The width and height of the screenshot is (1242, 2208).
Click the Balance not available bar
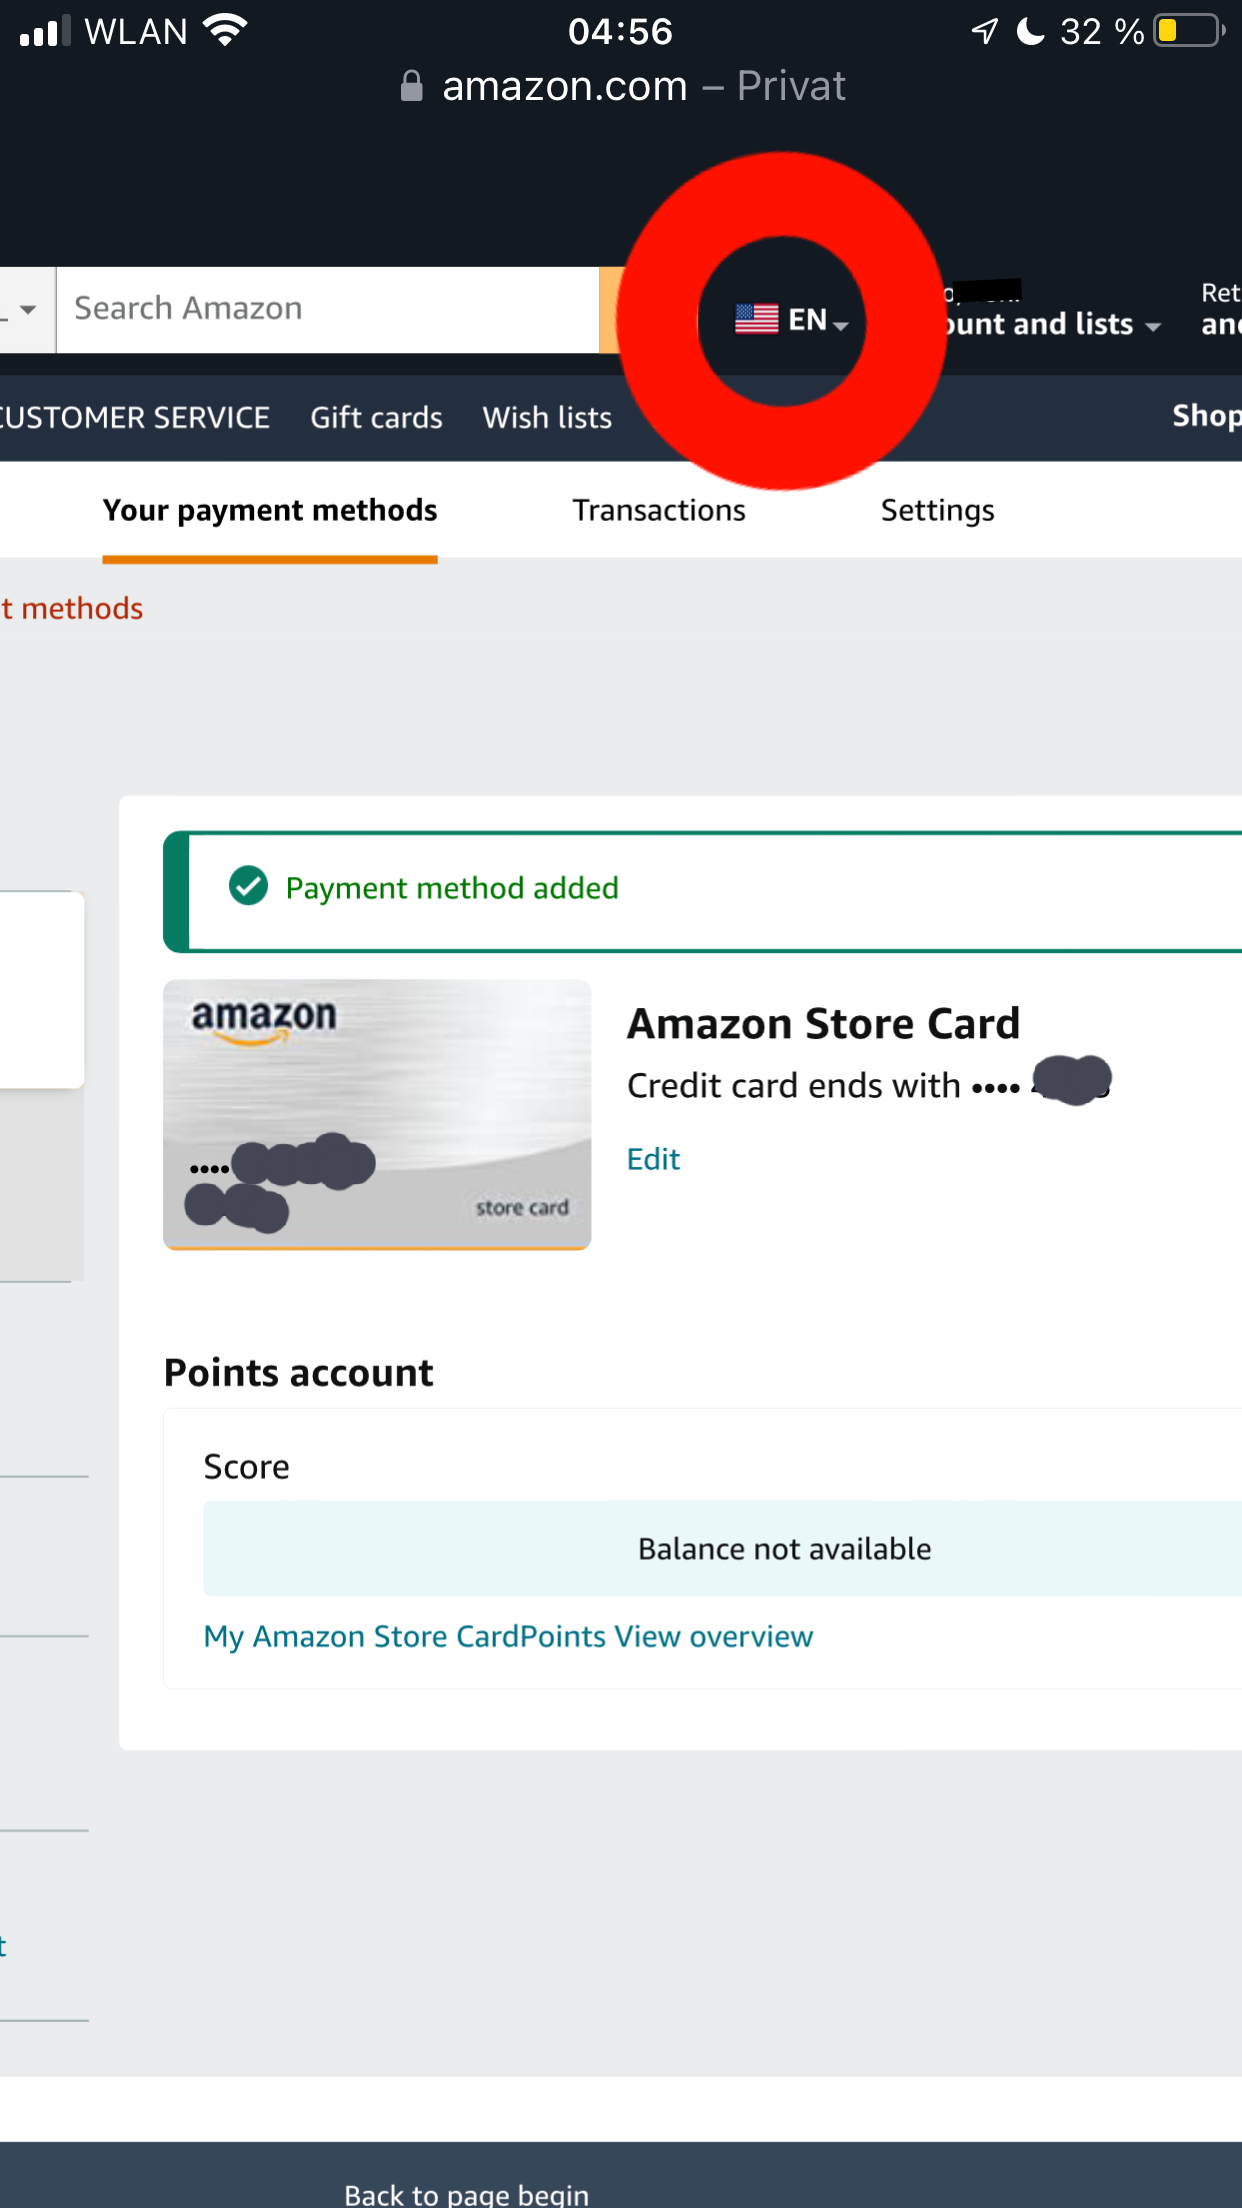783,1548
